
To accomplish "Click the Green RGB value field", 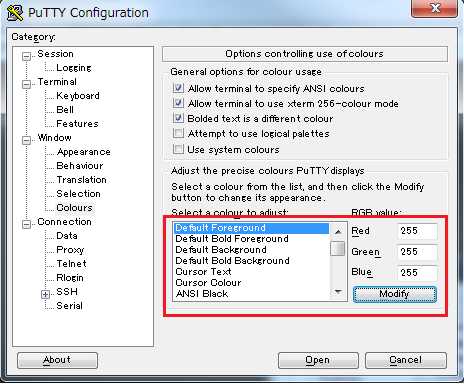I will [417, 252].
